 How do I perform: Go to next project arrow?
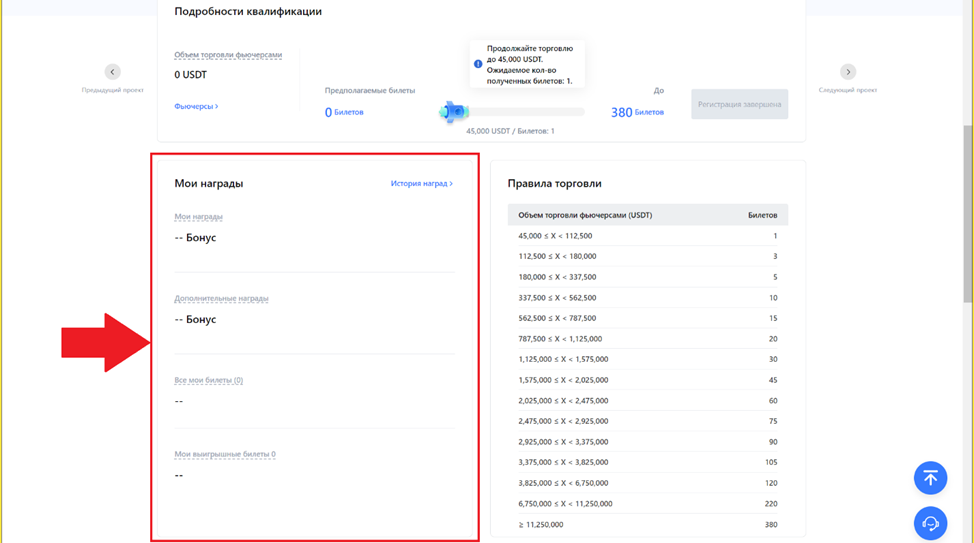[x=848, y=72]
